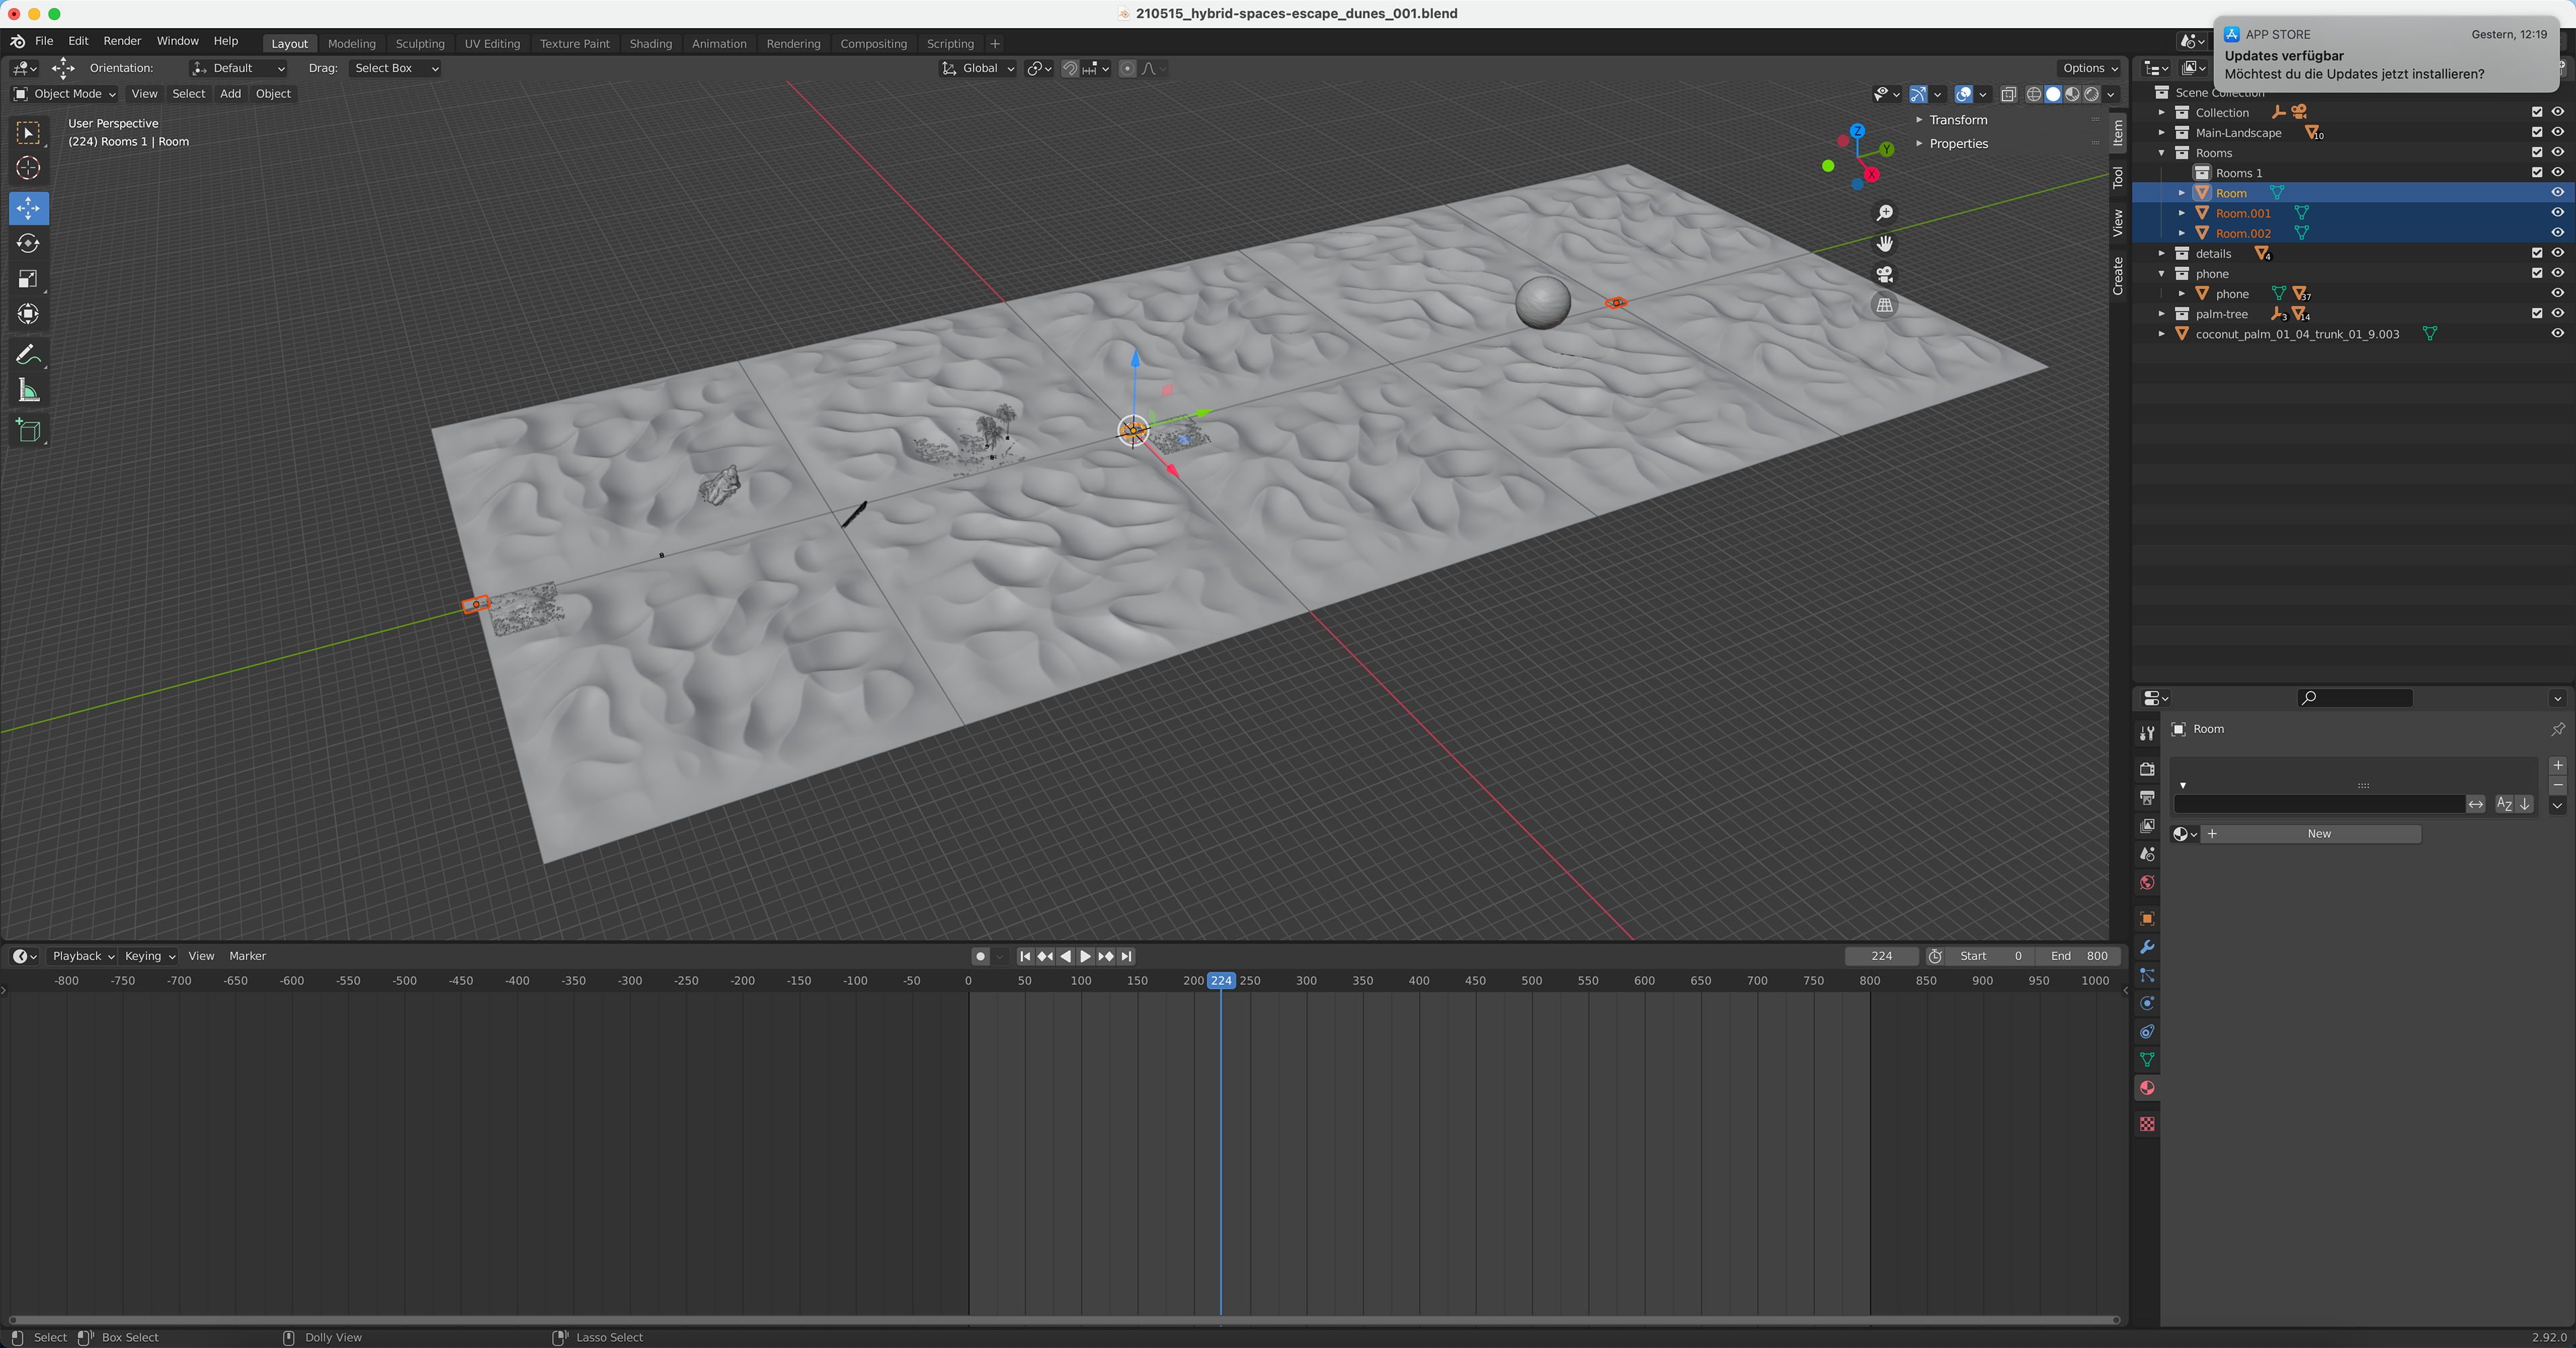Select the Rotate tool

click(x=28, y=243)
